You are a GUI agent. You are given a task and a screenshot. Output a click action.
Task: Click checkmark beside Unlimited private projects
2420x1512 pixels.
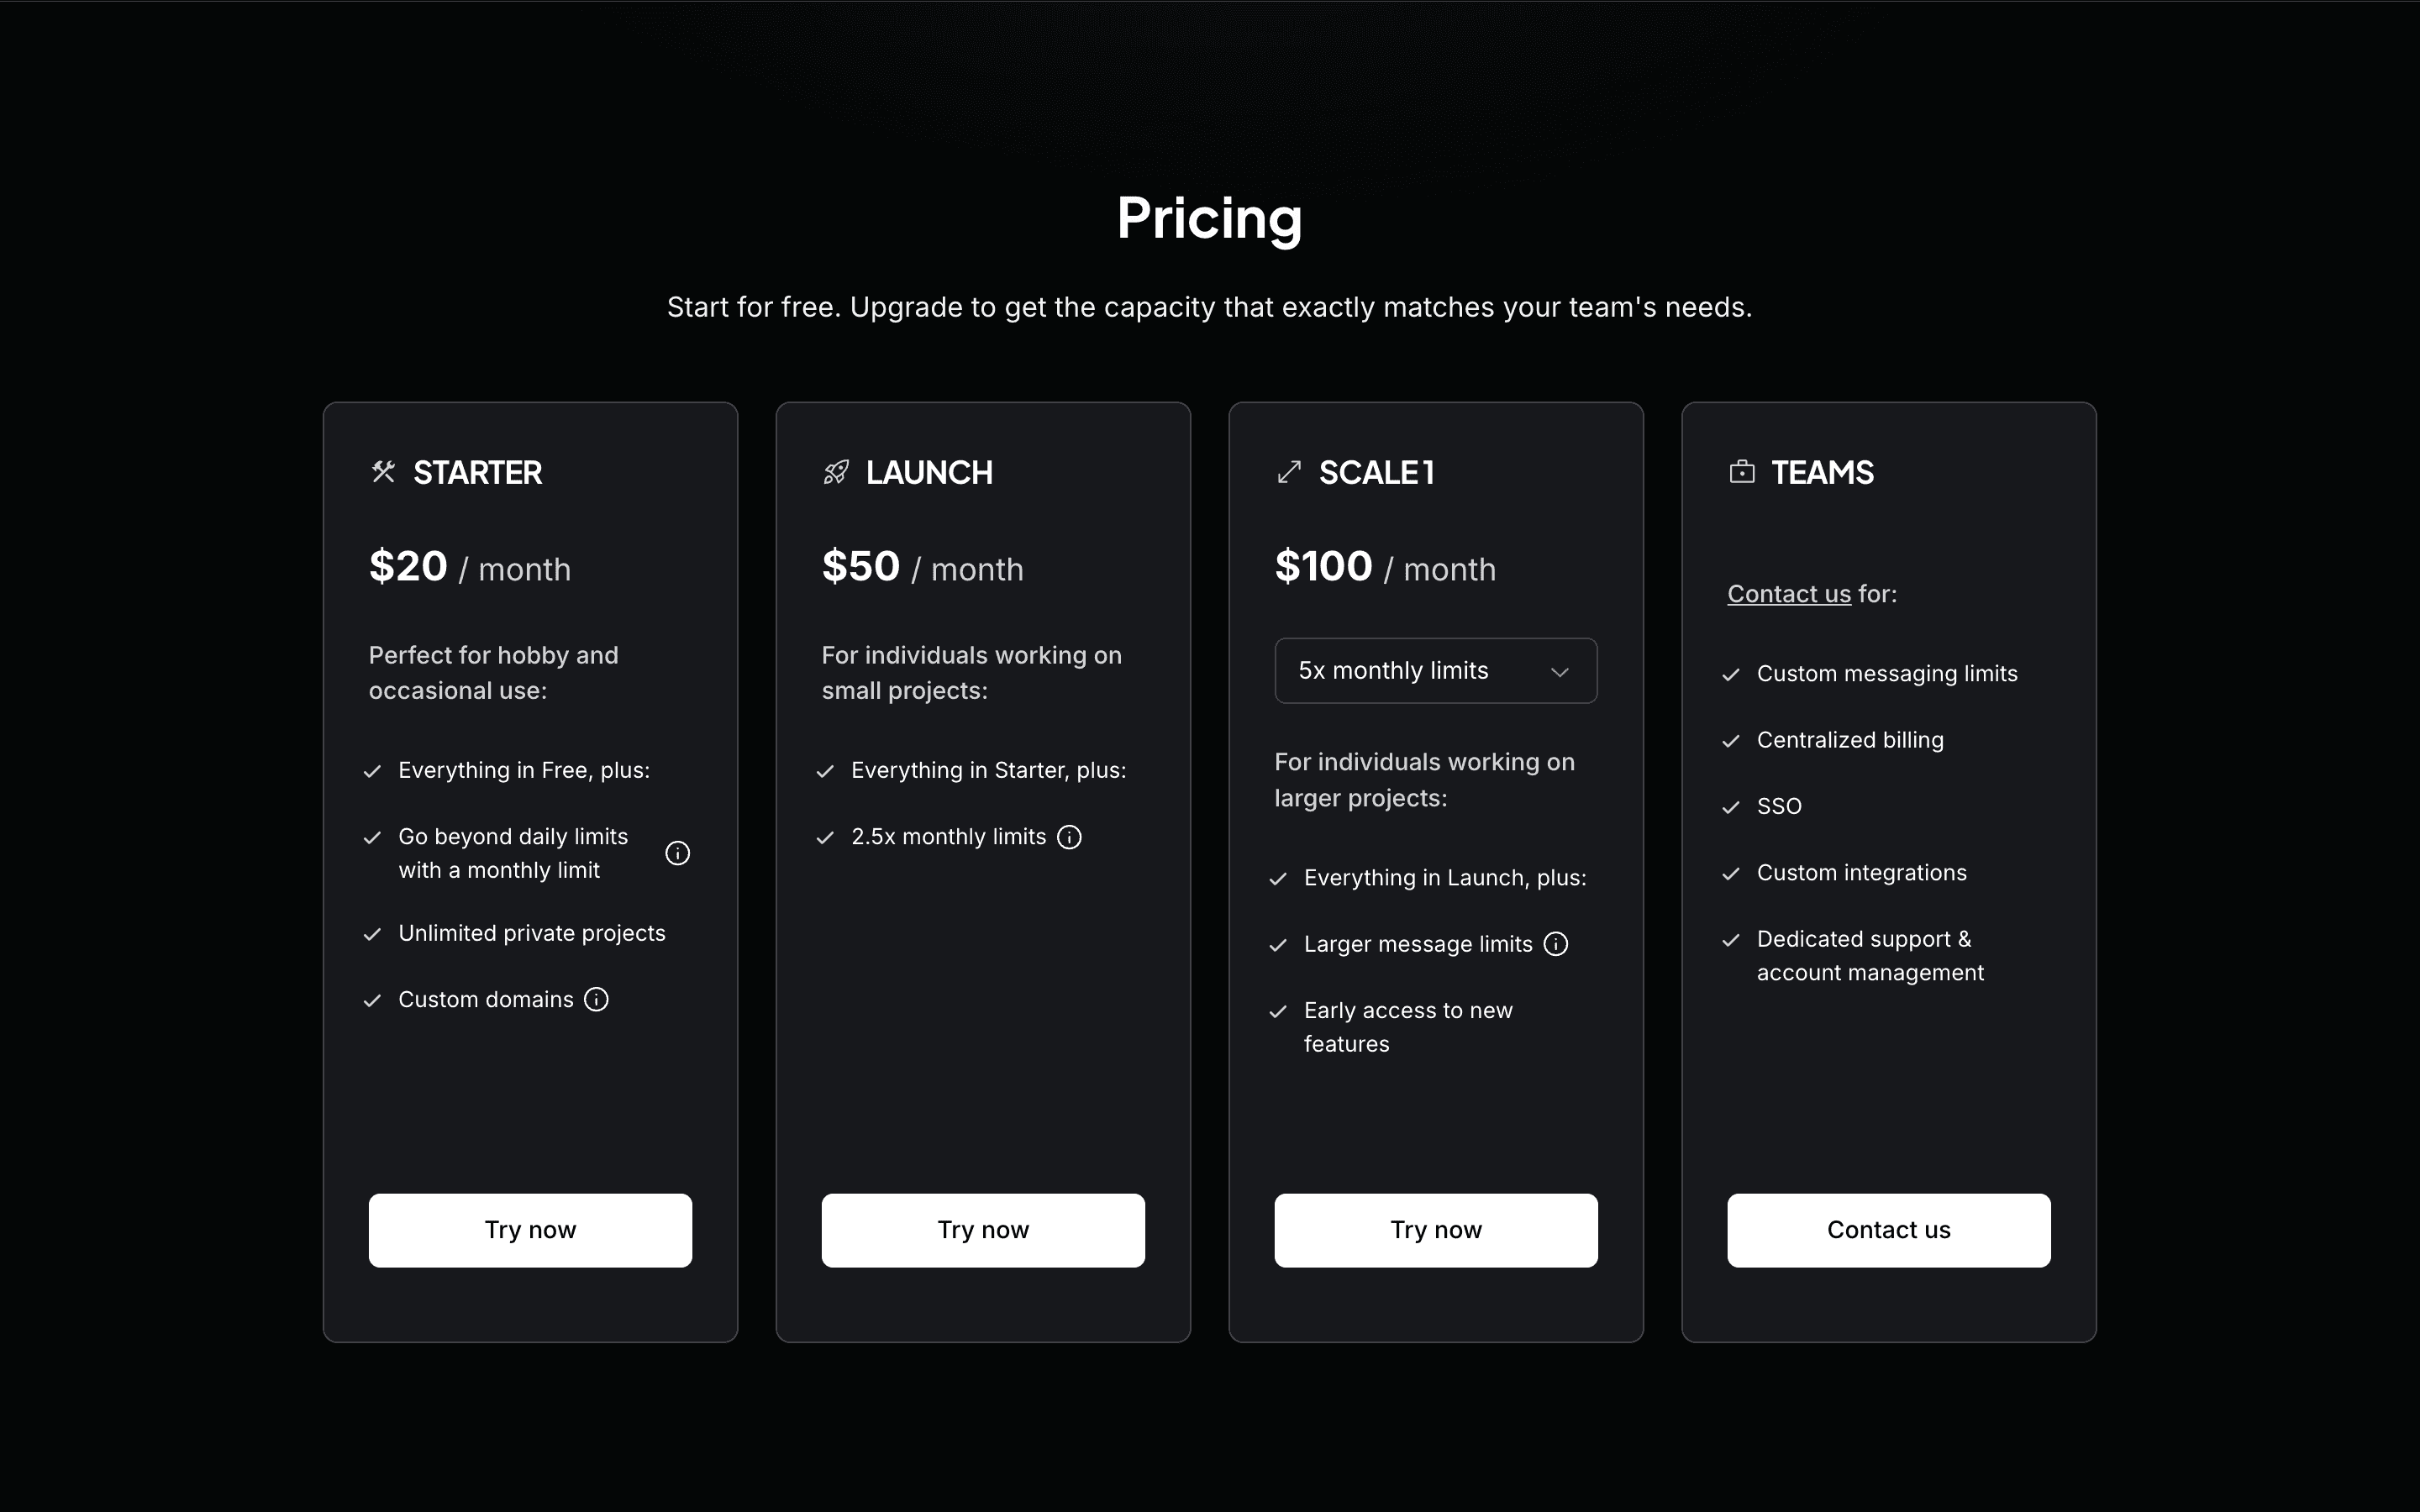point(372,934)
